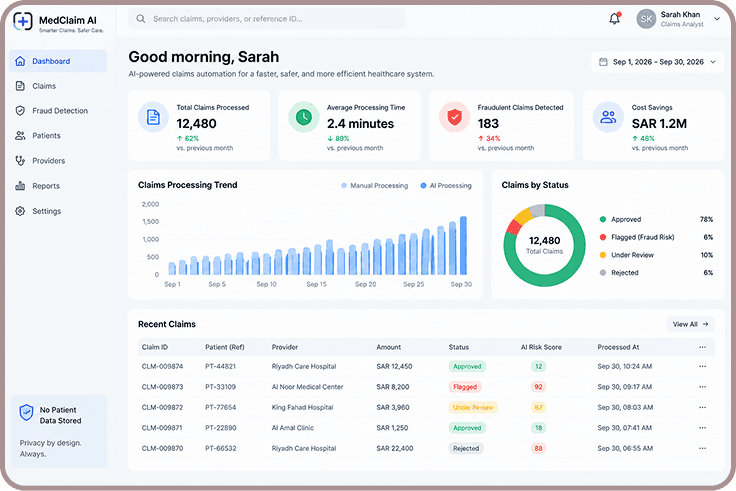
Task: Click the search magnifier icon
Action: click(x=140, y=19)
